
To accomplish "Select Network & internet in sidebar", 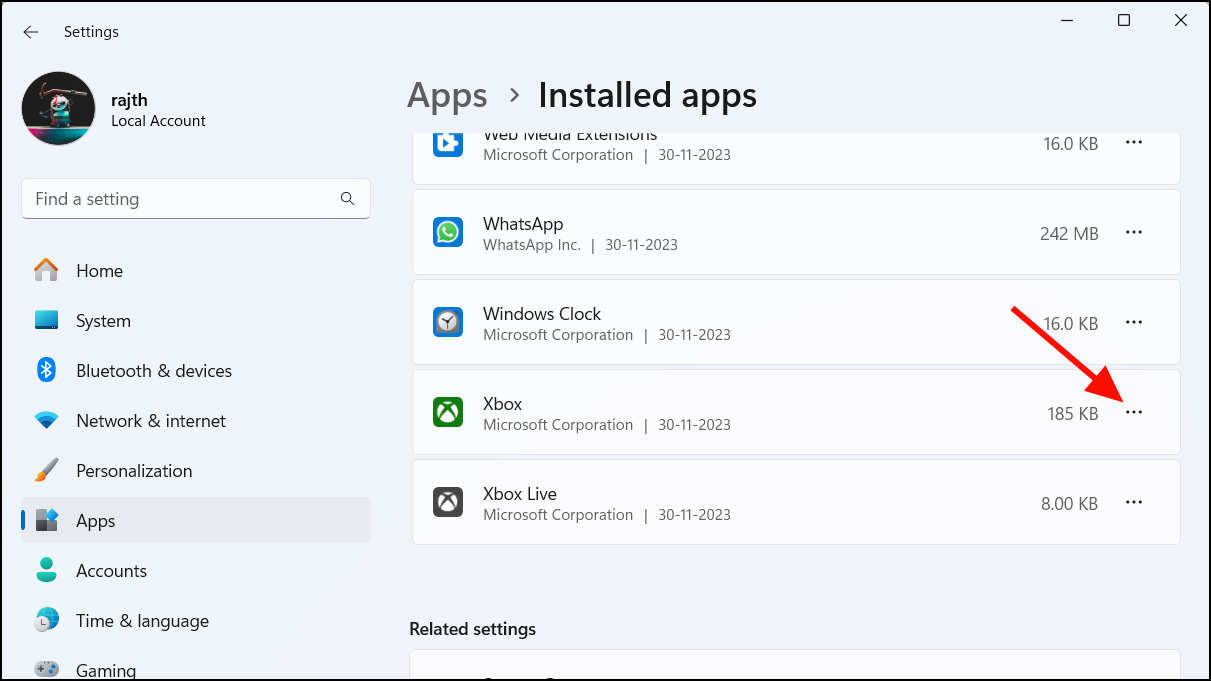I will [150, 421].
